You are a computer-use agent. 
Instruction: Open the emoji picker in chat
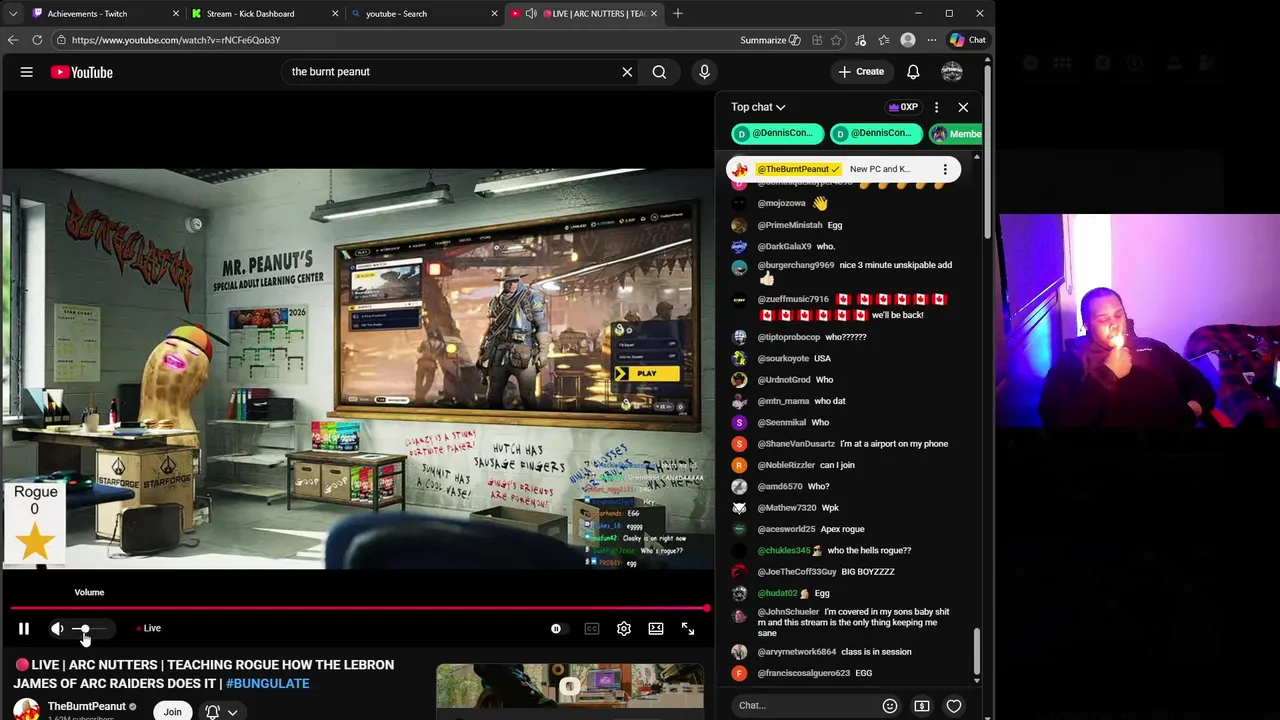[x=890, y=705]
